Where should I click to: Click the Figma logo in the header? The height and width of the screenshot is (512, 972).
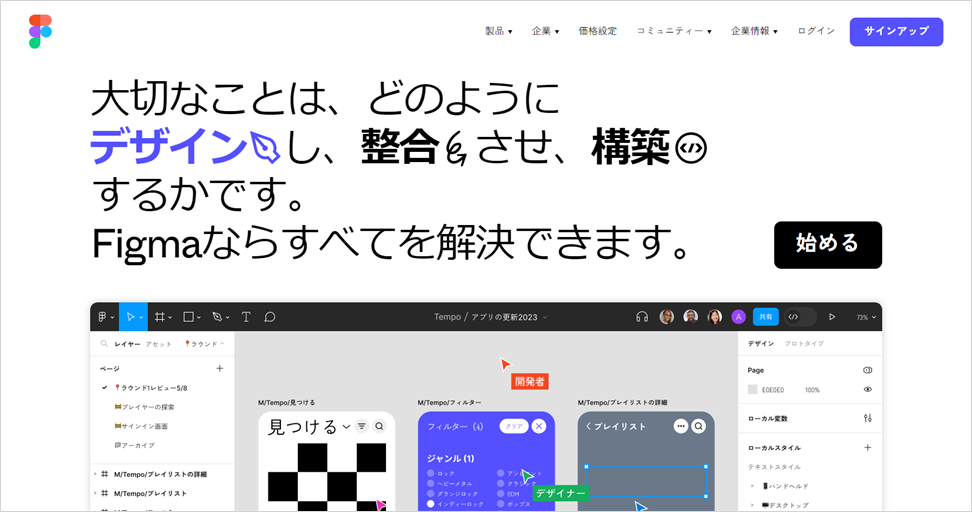click(x=40, y=32)
